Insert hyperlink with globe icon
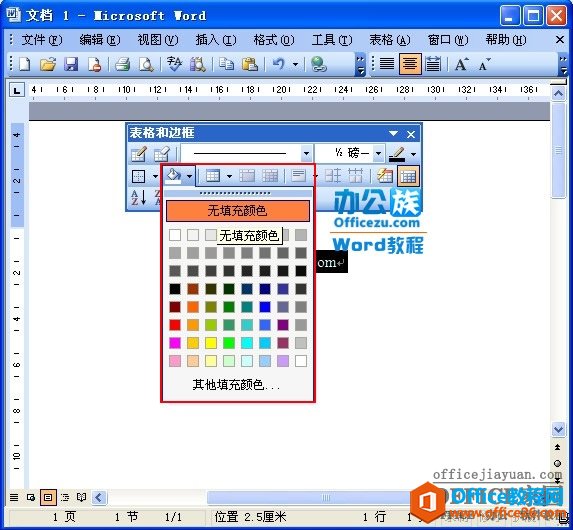573x530 pixels. click(318, 64)
